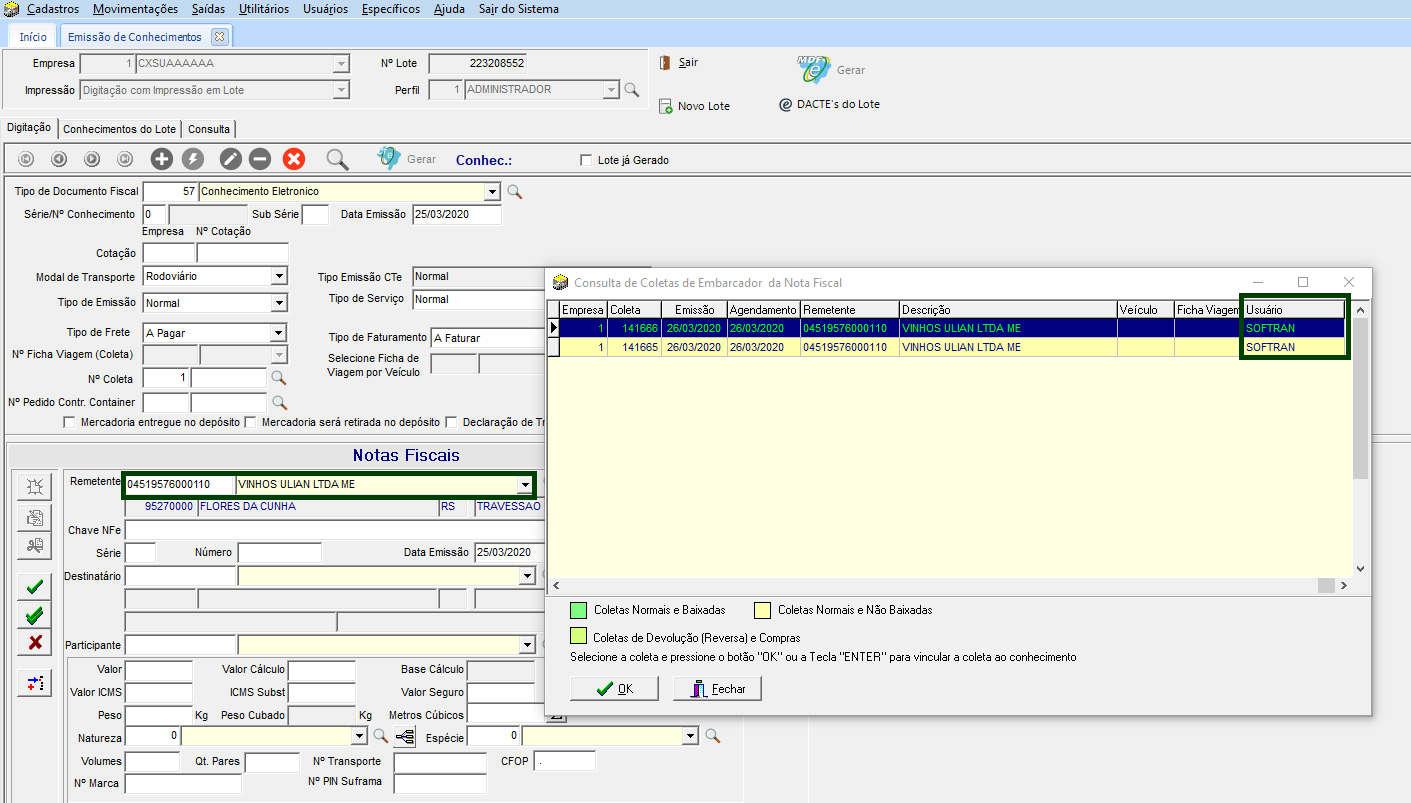Click the gray minus remove-record icon
The image size is (1411, 803).
(260, 159)
